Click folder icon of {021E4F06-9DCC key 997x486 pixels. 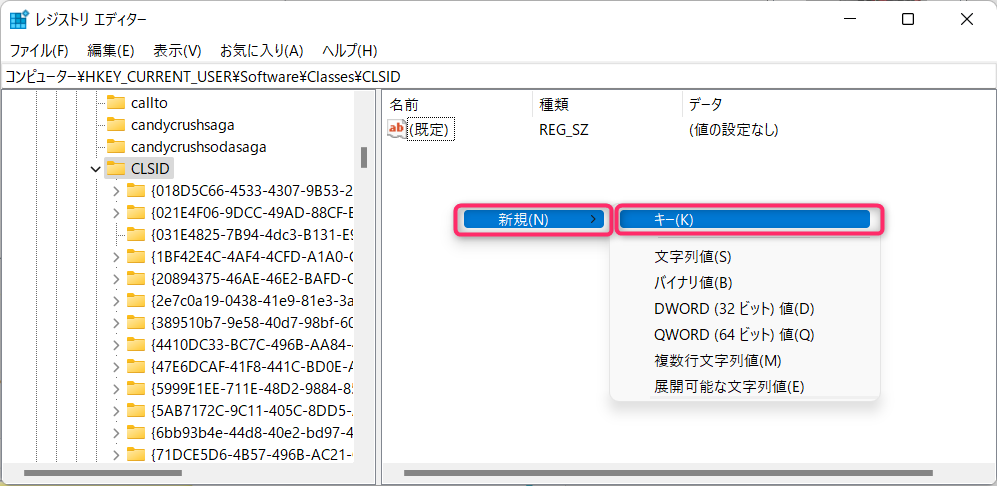coord(136,212)
